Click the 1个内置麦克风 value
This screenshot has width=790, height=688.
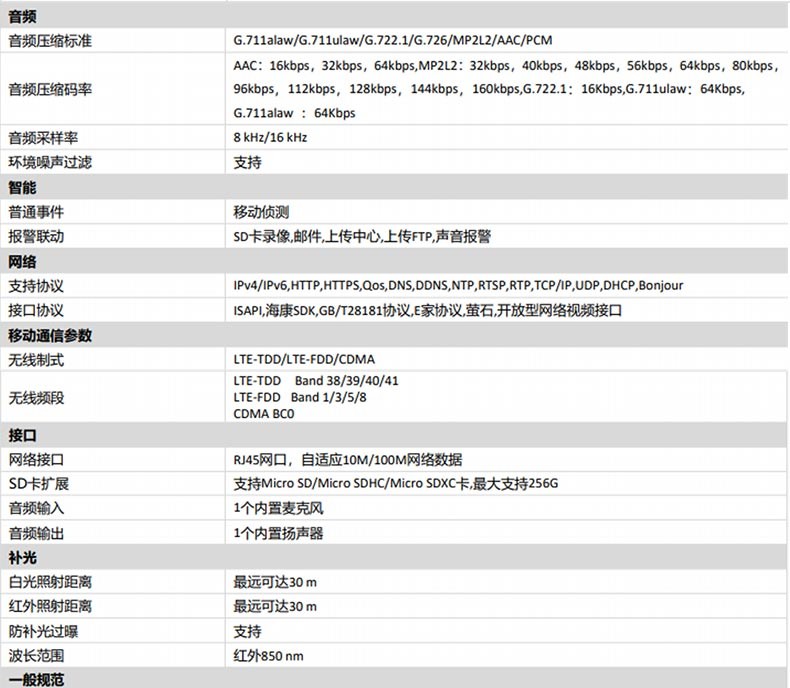click(x=278, y=508)
